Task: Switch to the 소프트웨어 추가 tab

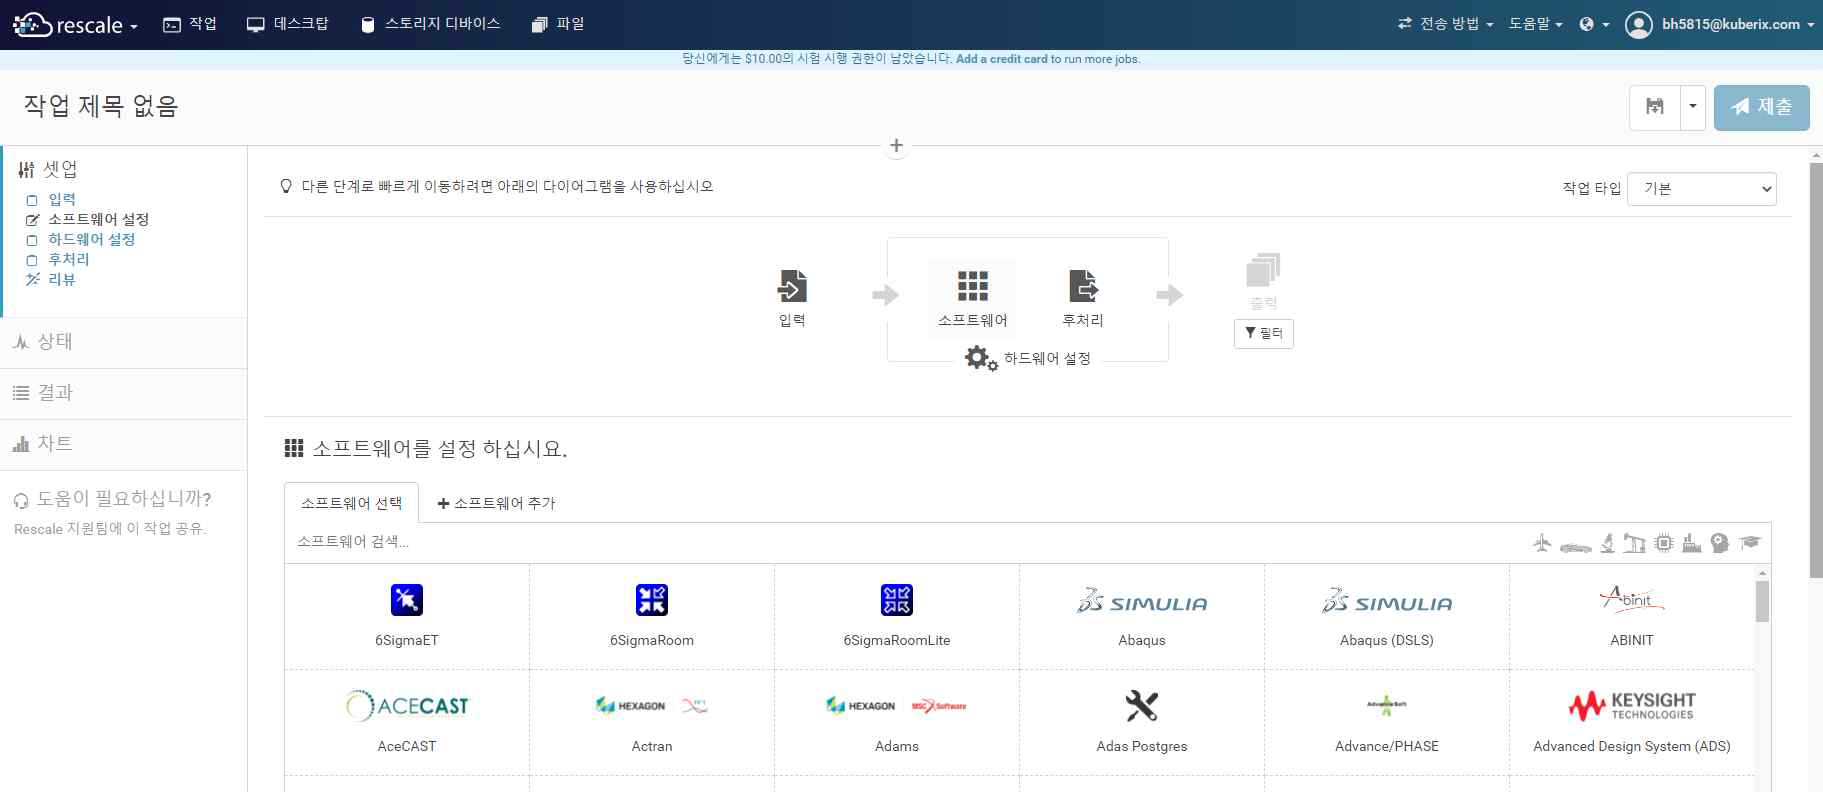Action: click(x=496, y=503)
